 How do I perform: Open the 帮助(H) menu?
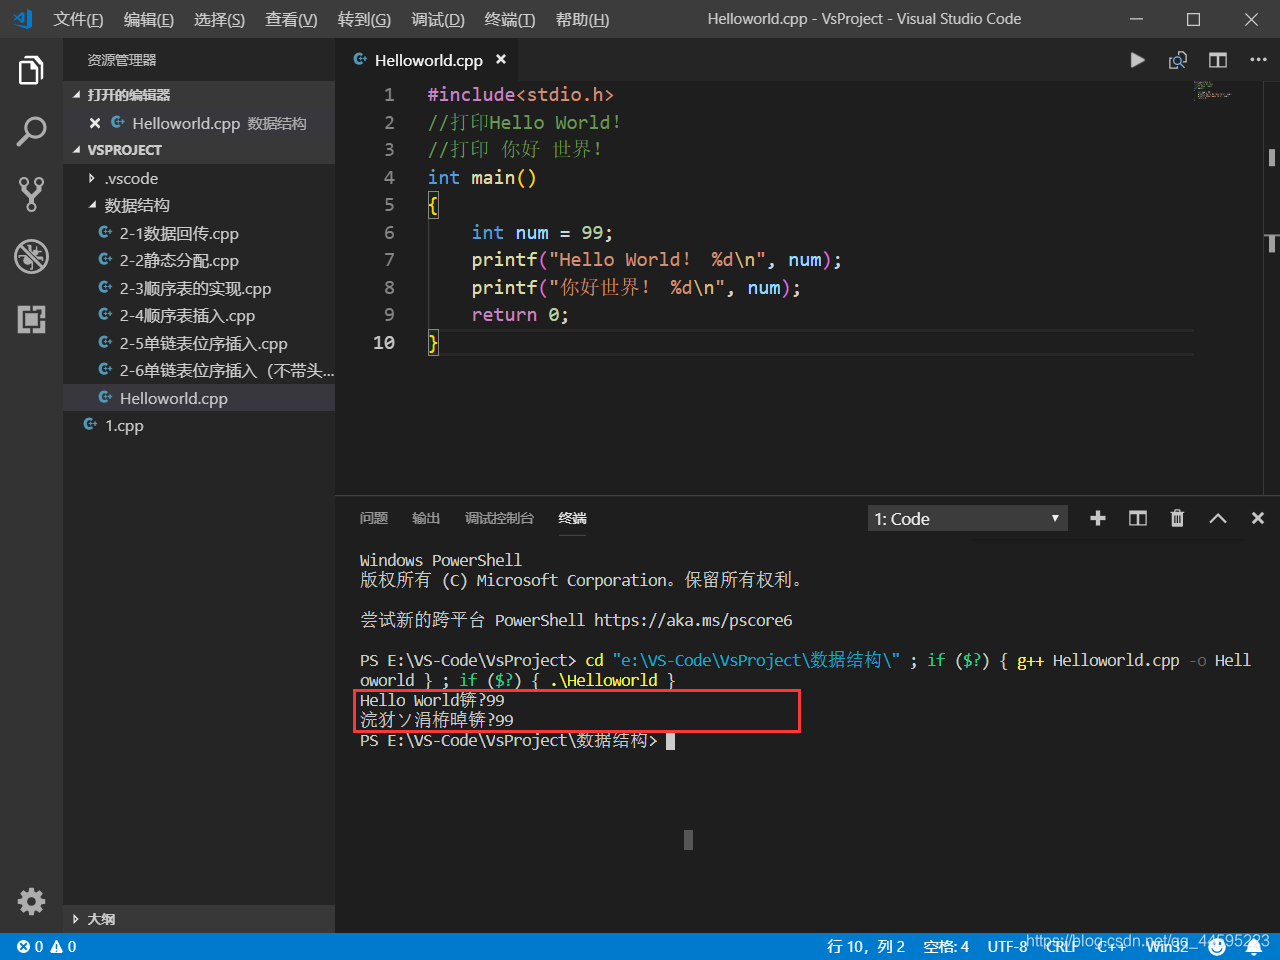(x=583, y=19)
